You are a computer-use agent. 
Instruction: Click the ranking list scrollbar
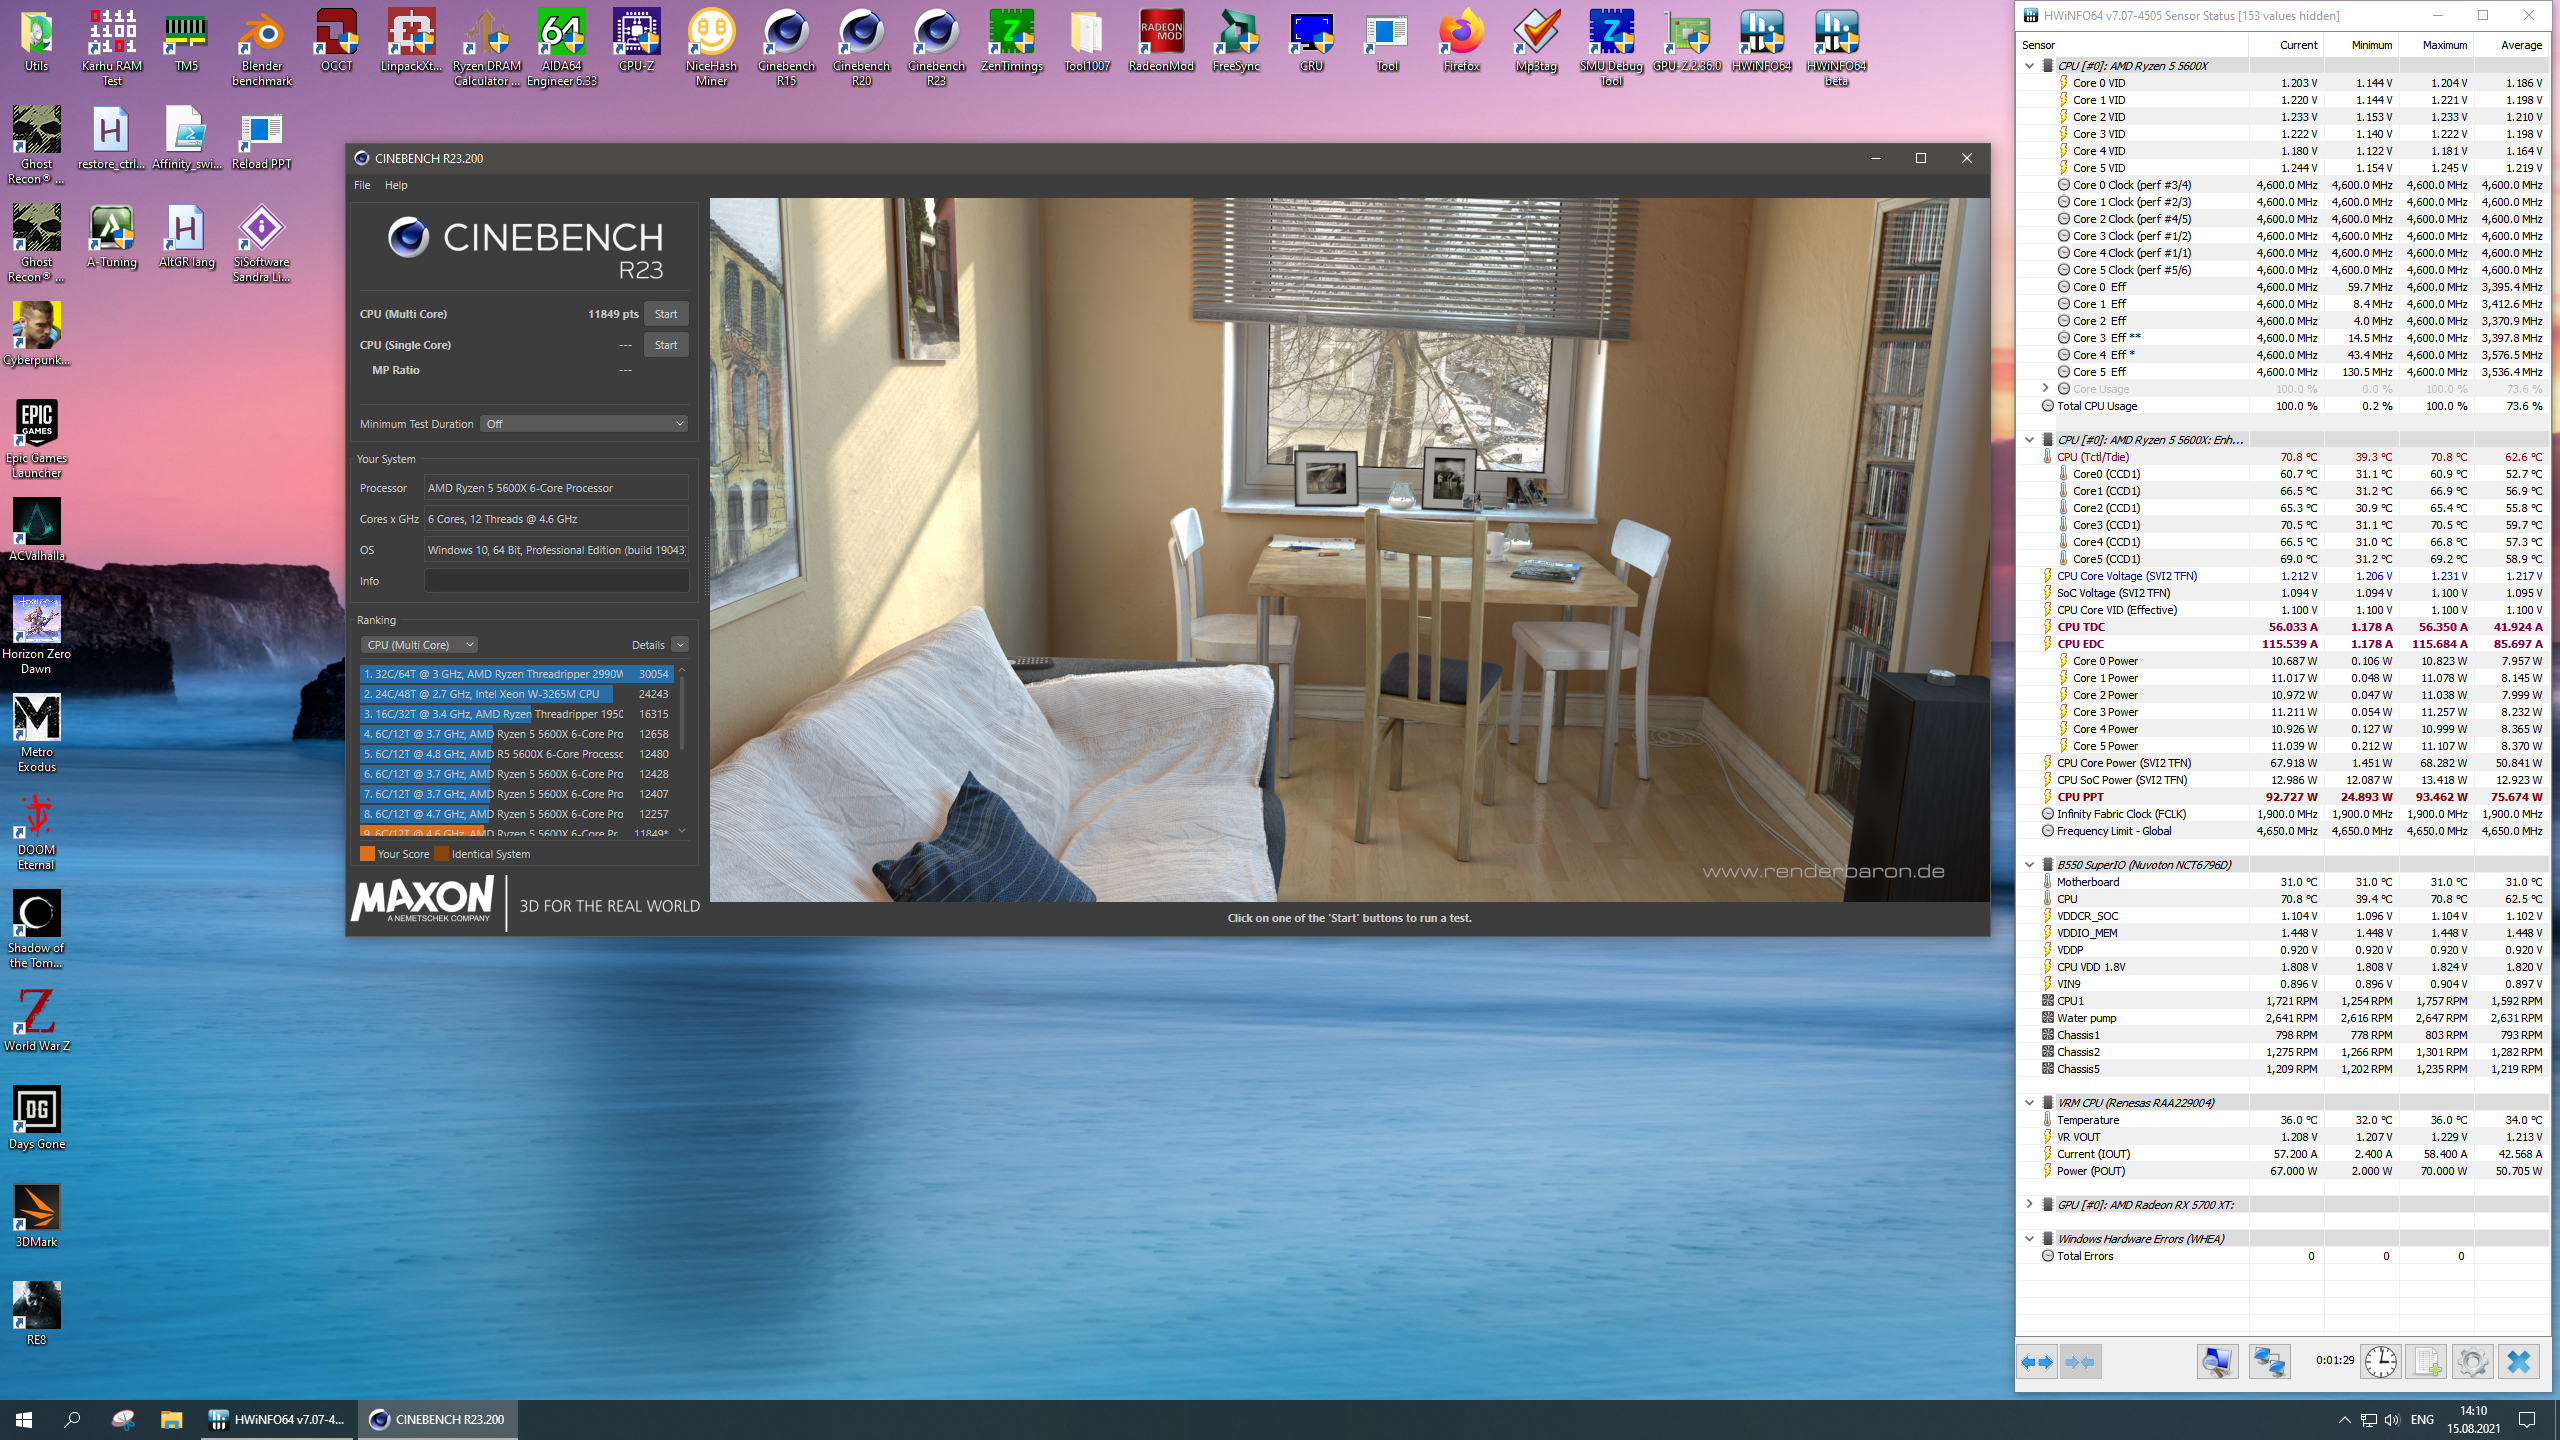(x=682, y=710)
